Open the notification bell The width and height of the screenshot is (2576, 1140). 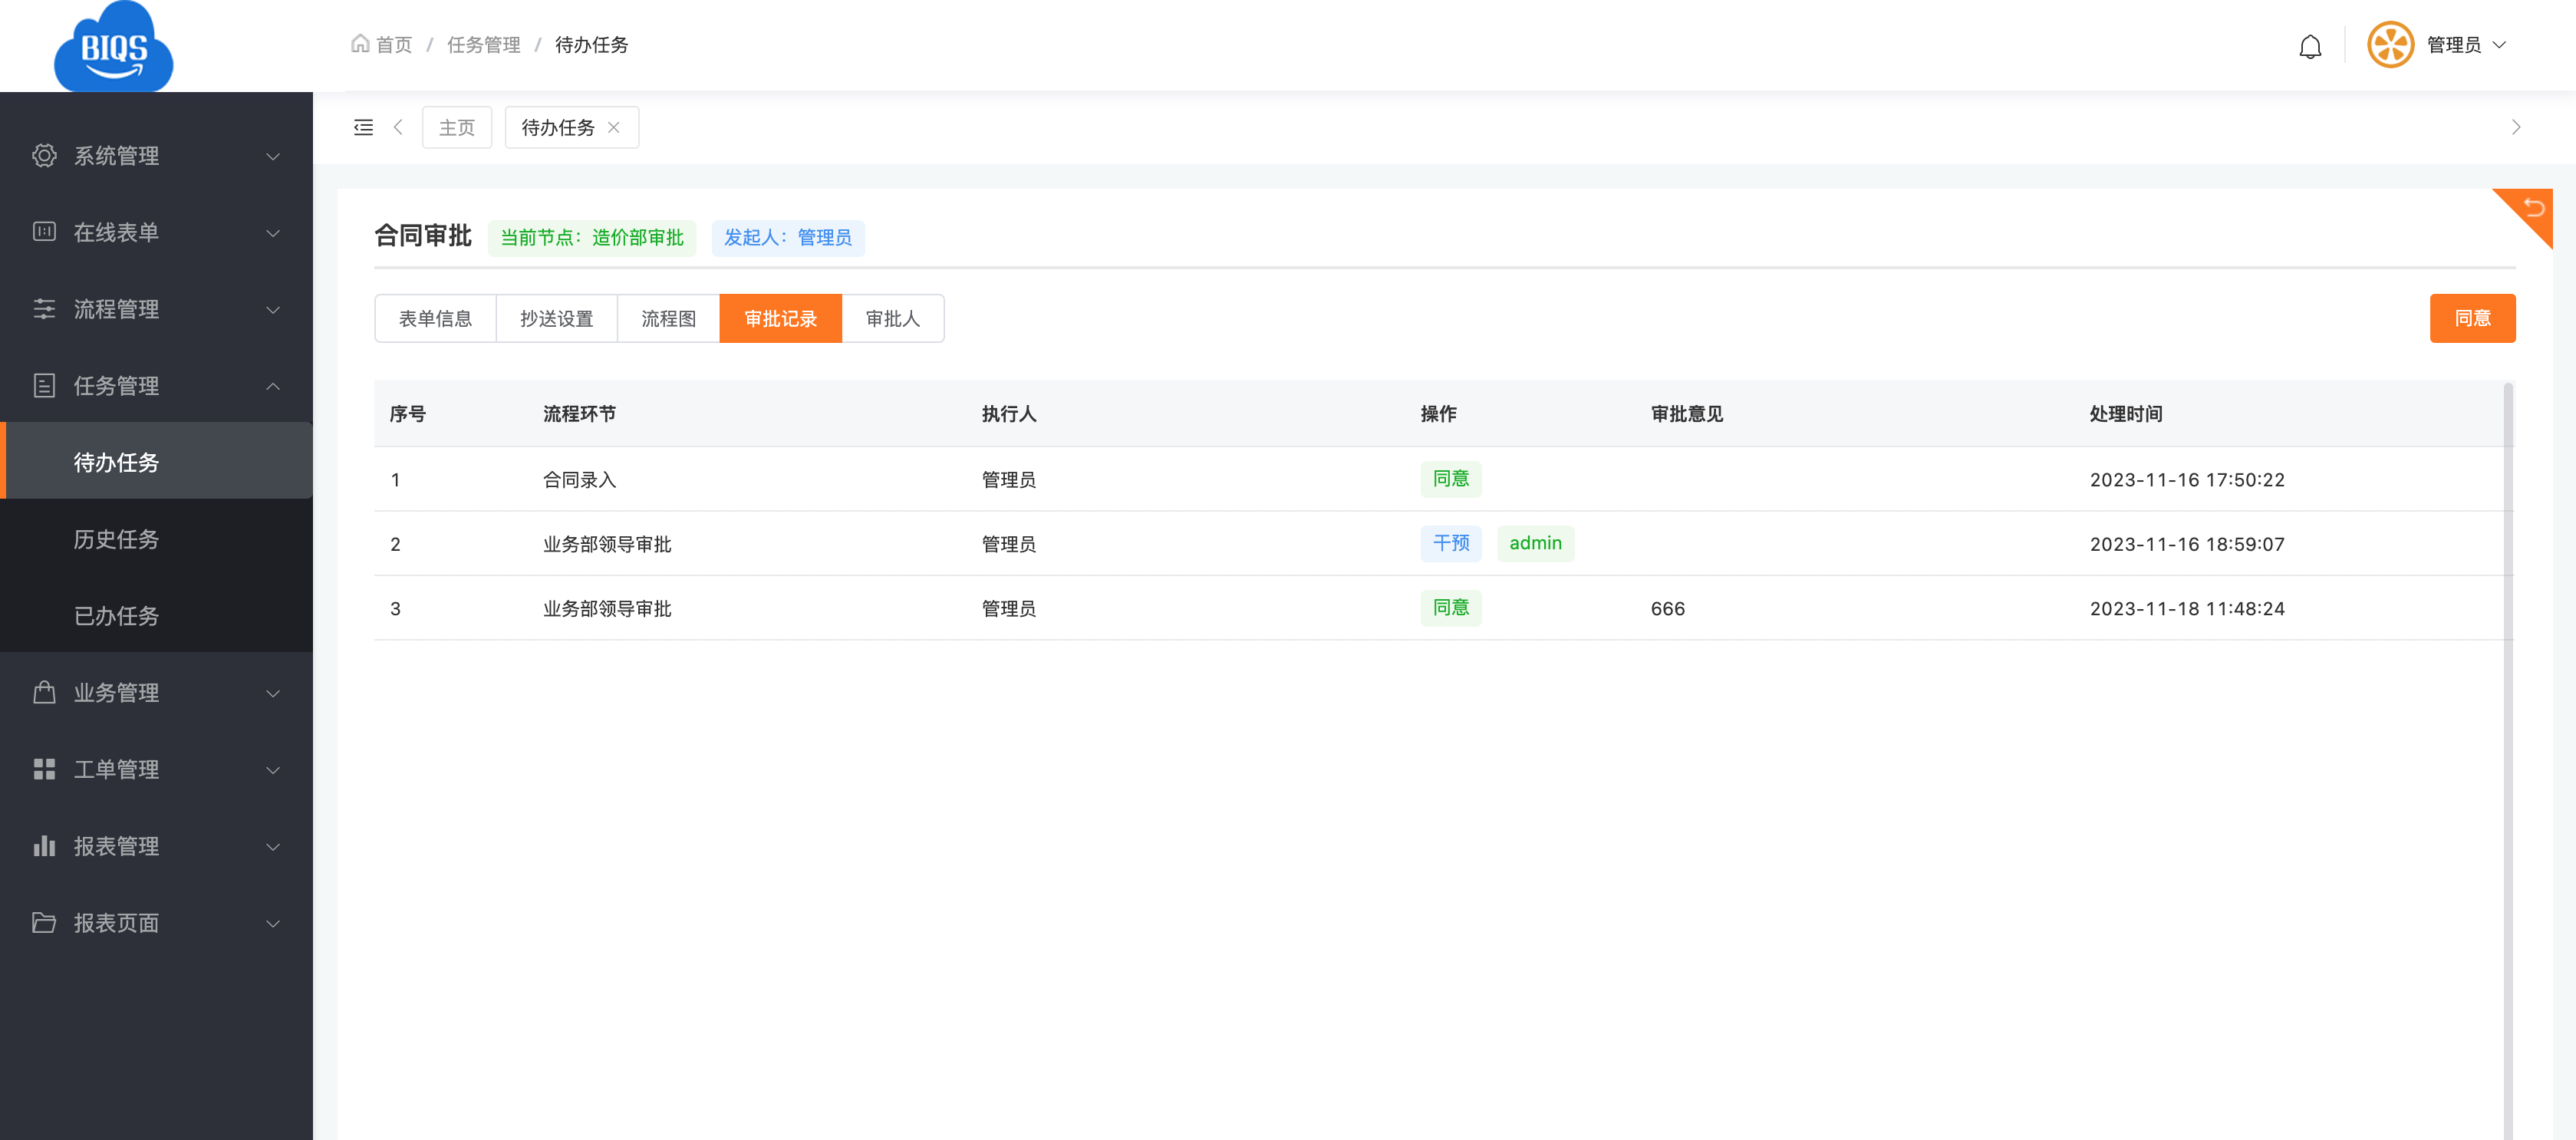pyautogui.click(x=2309, y=46)
